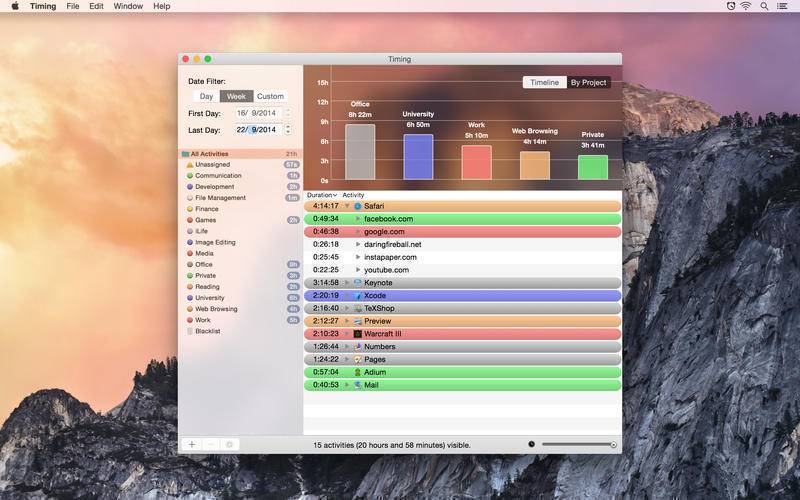
Task: Click the Safari compass icon in activity list
Action: click(358, 206)
